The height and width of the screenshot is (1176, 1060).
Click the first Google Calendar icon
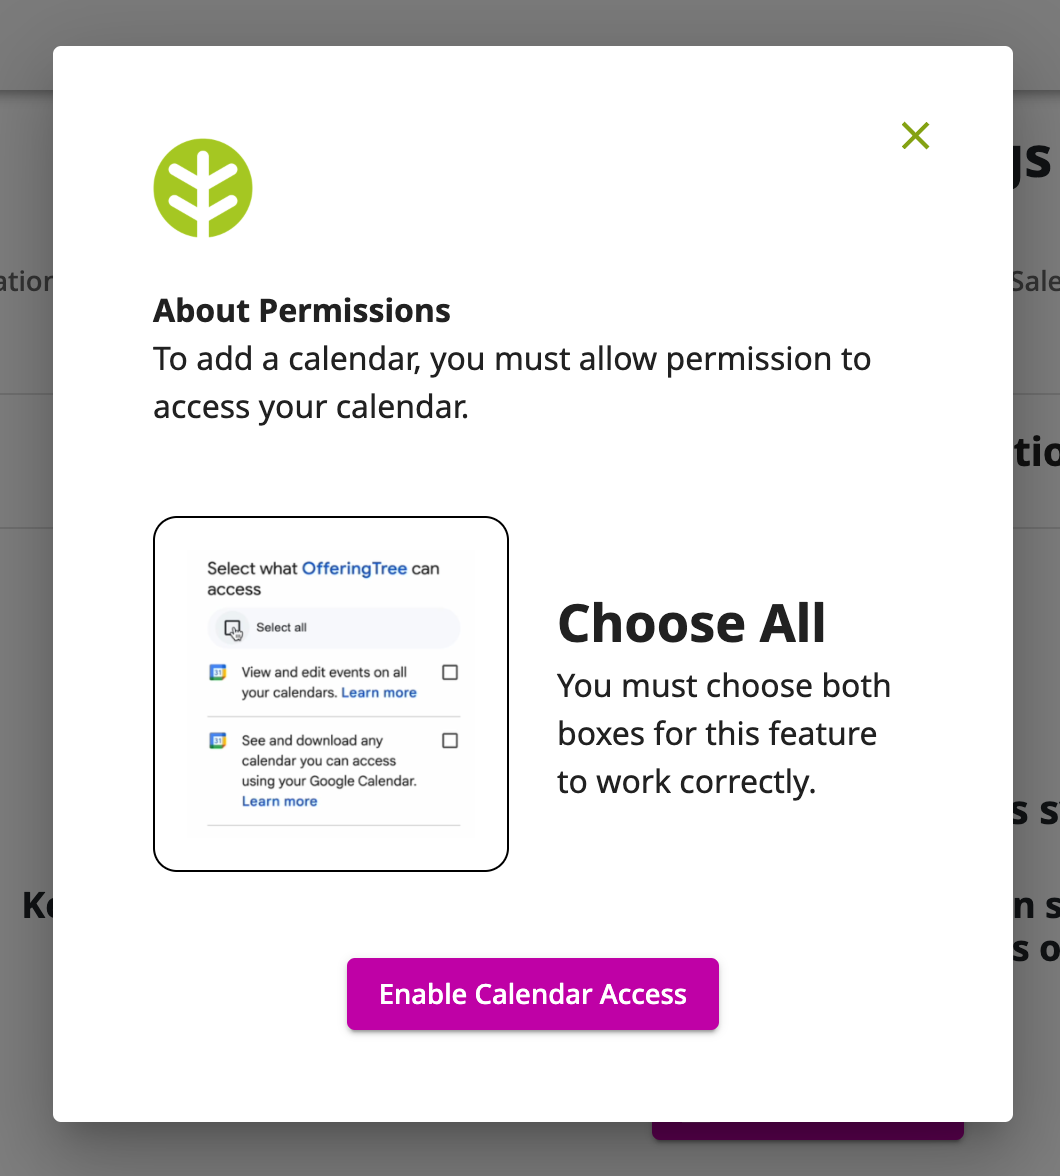point(218,673)
